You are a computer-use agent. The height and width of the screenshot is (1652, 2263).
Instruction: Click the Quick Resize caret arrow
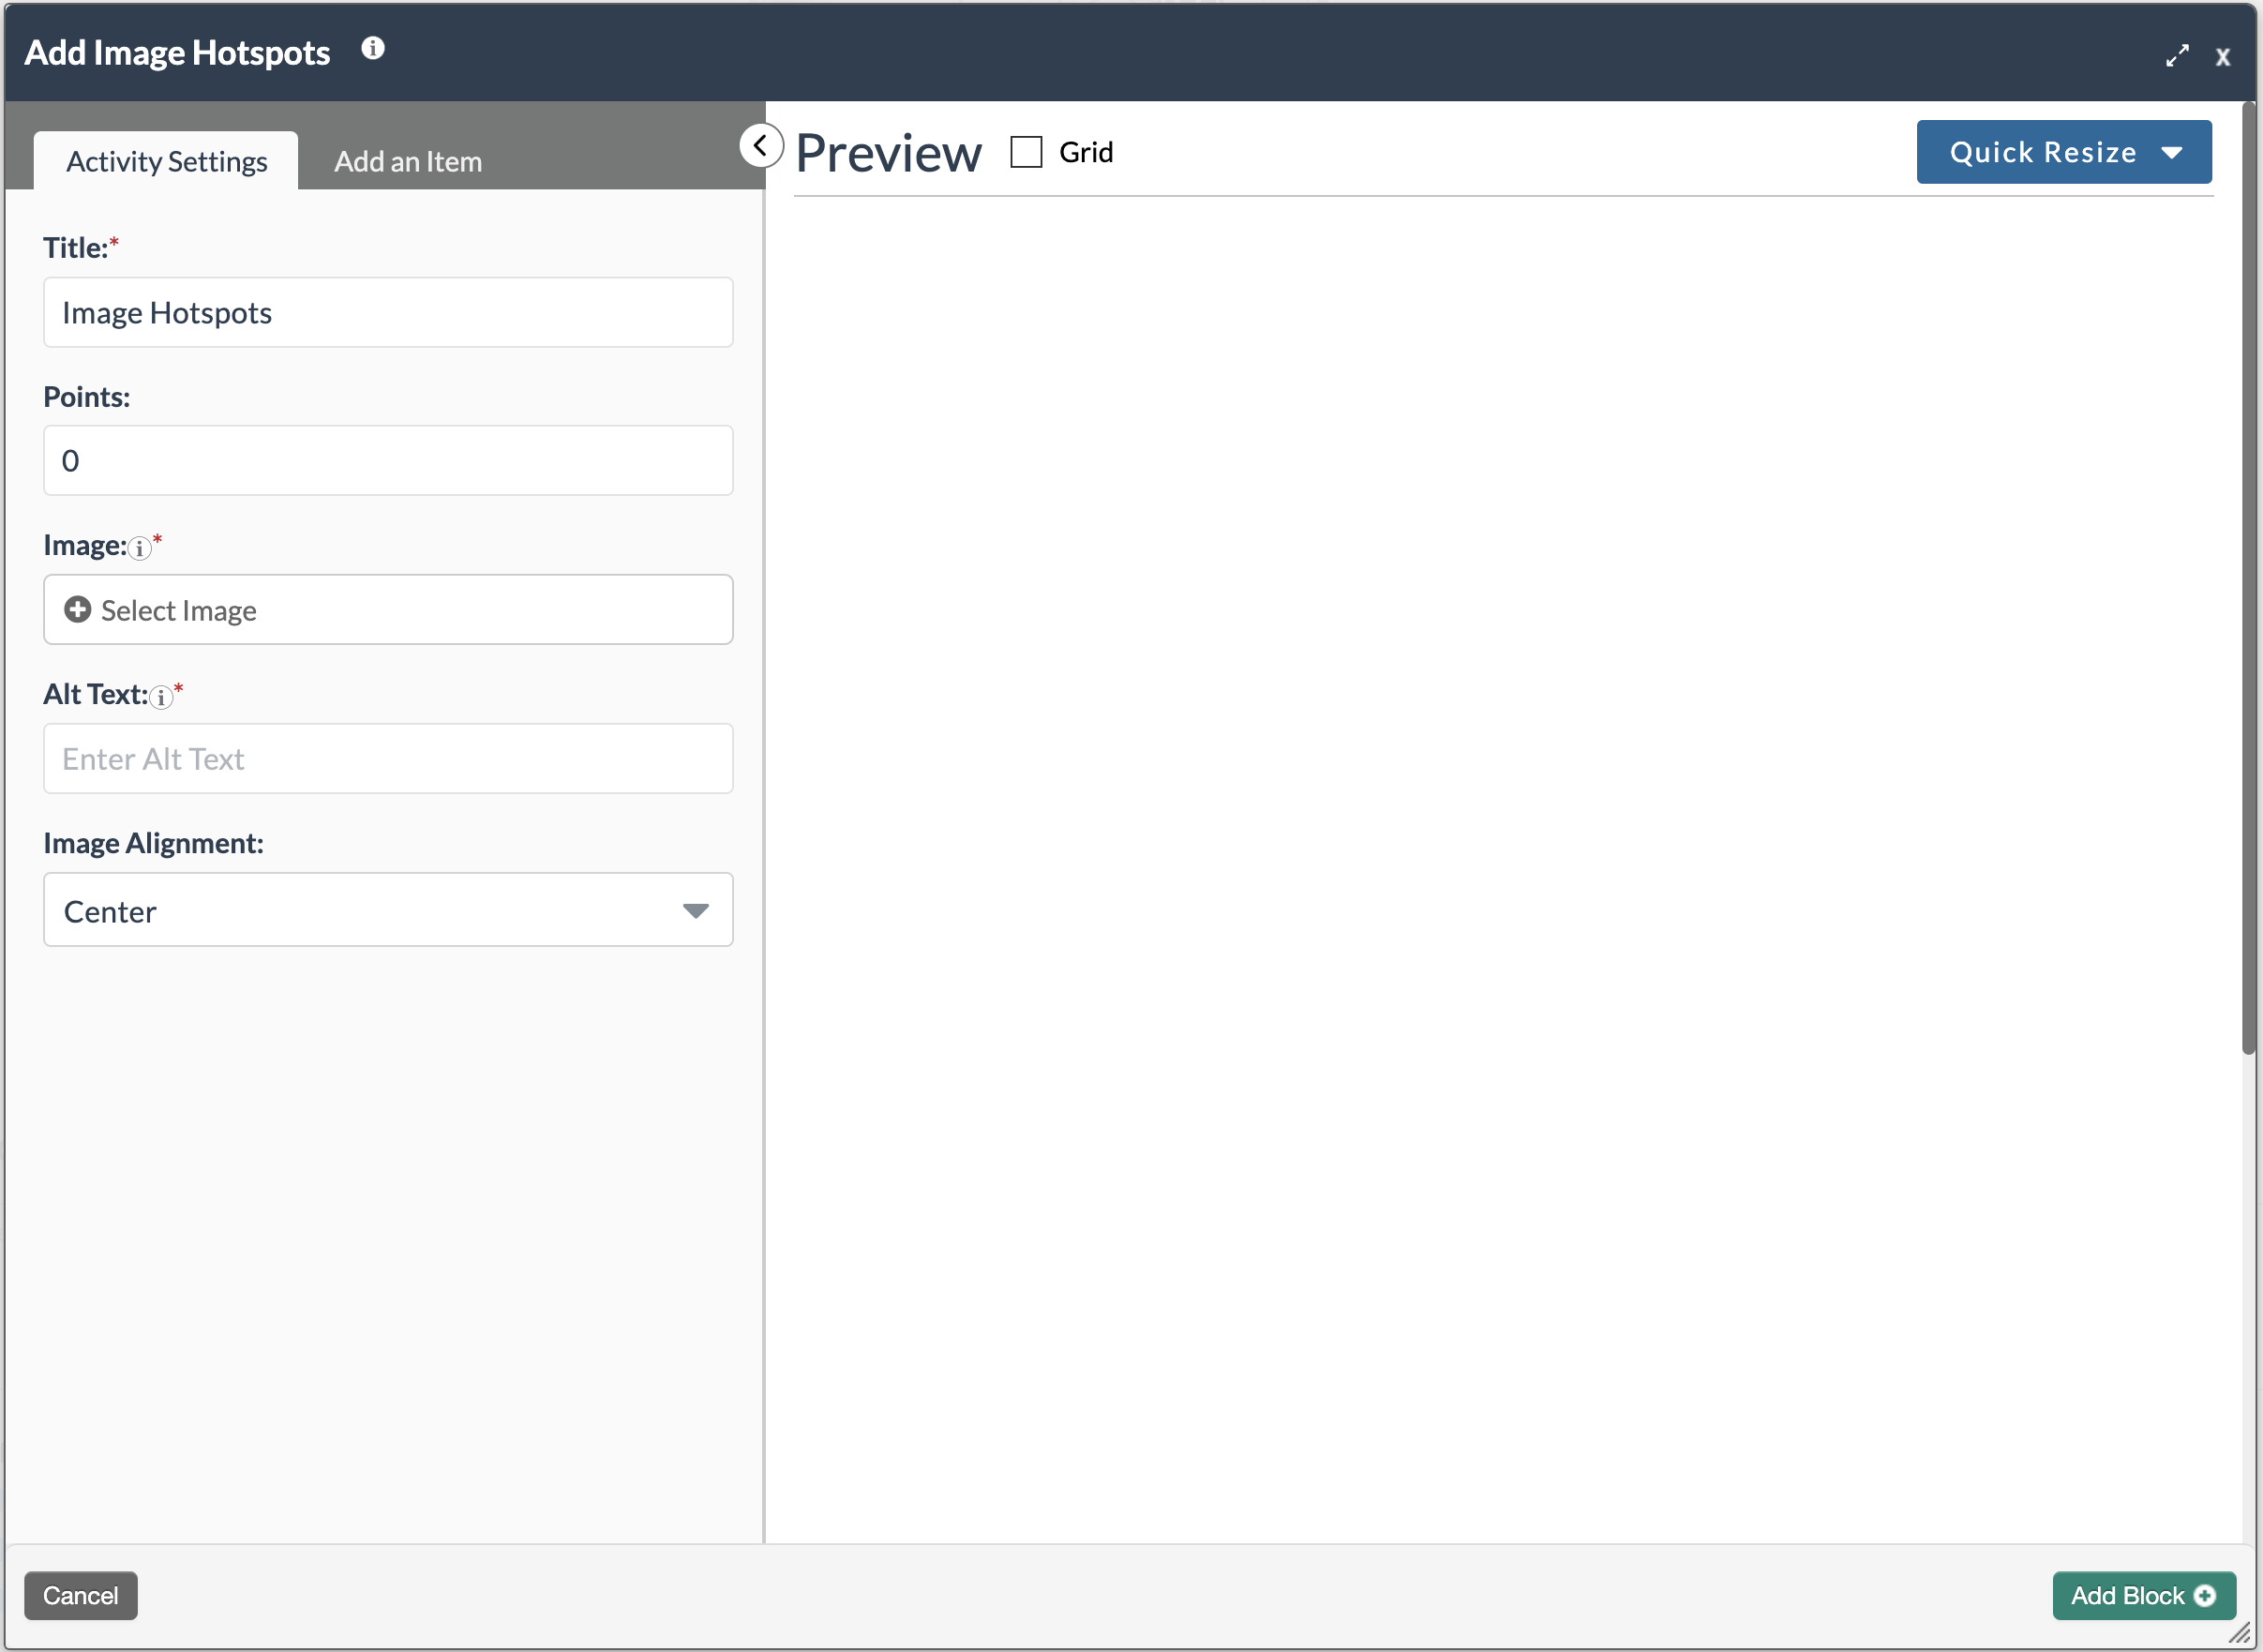[x=2171, y=153]
